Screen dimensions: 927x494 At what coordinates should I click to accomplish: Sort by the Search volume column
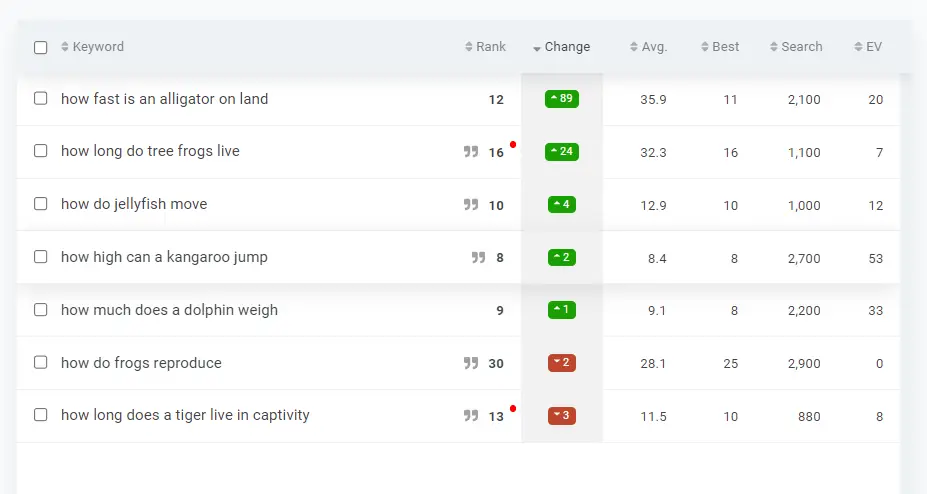[x=796, y=47]
